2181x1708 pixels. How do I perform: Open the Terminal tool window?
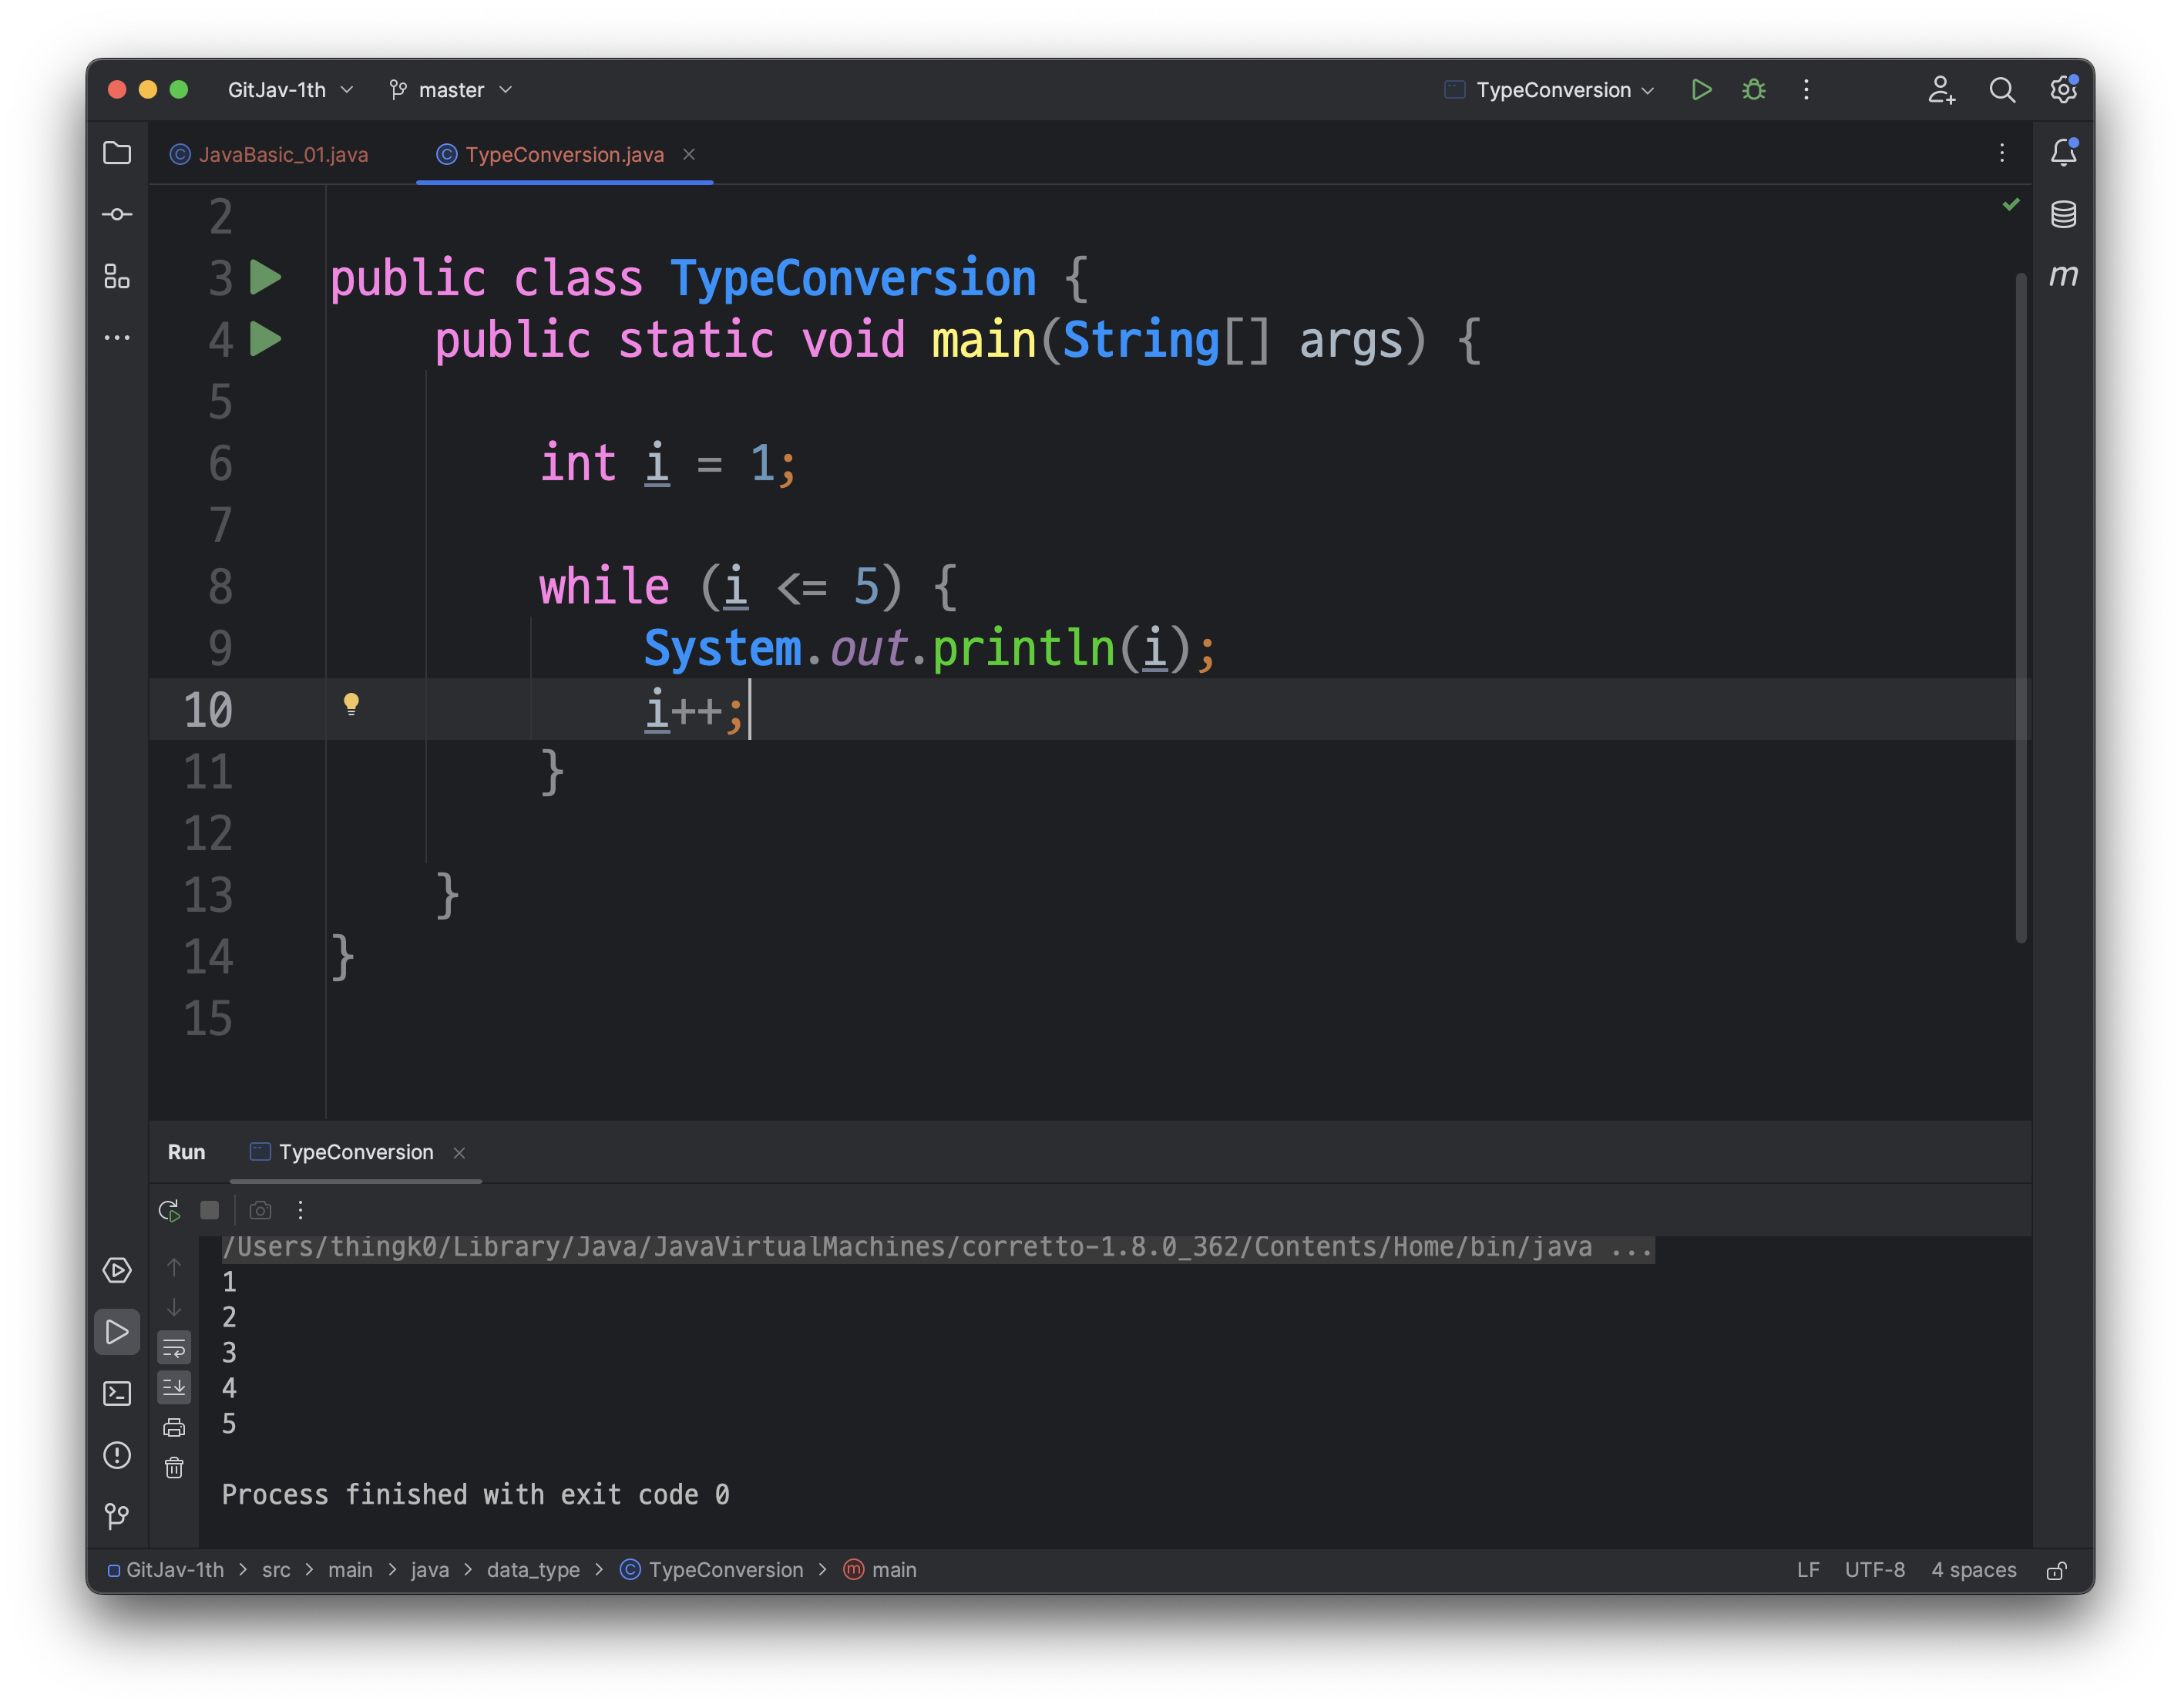click(117, 1393)
